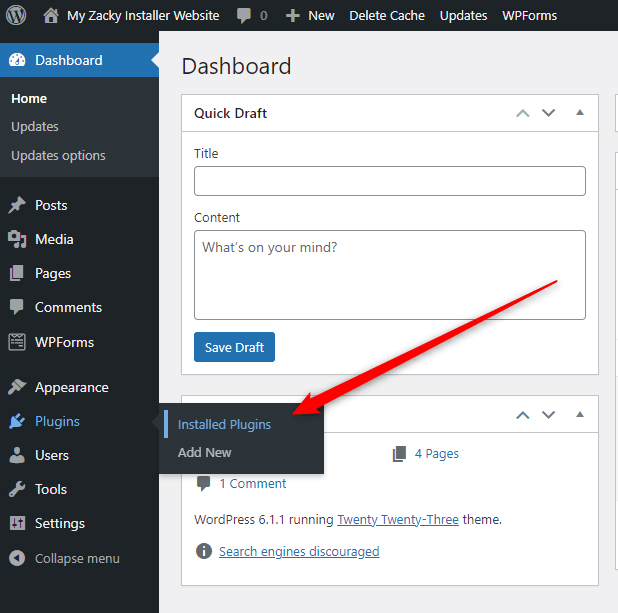The height and width of the screenshot is (613, 618).
Task: Open the Settings menu label
Action: point(60,524)
